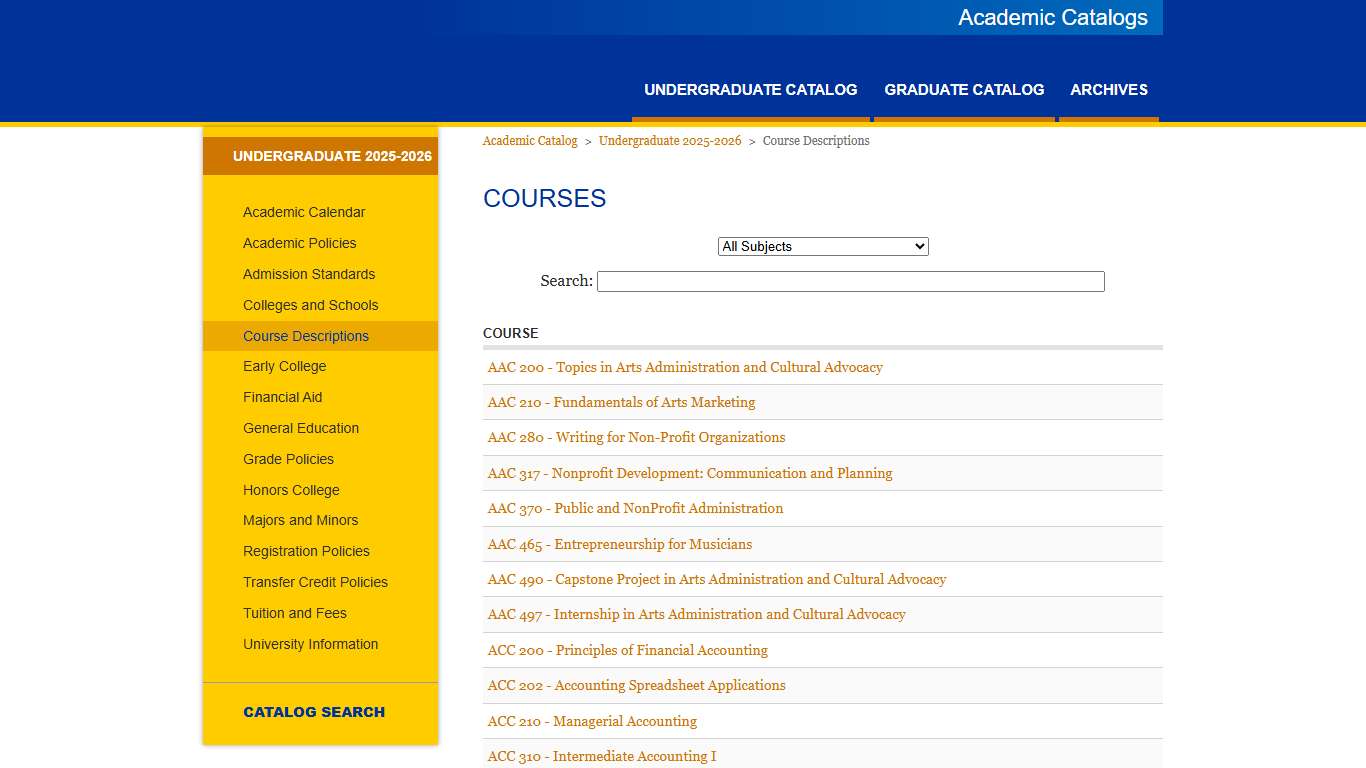
Task: Go to Academic Calendar page
Action: [x=303, y=212]
